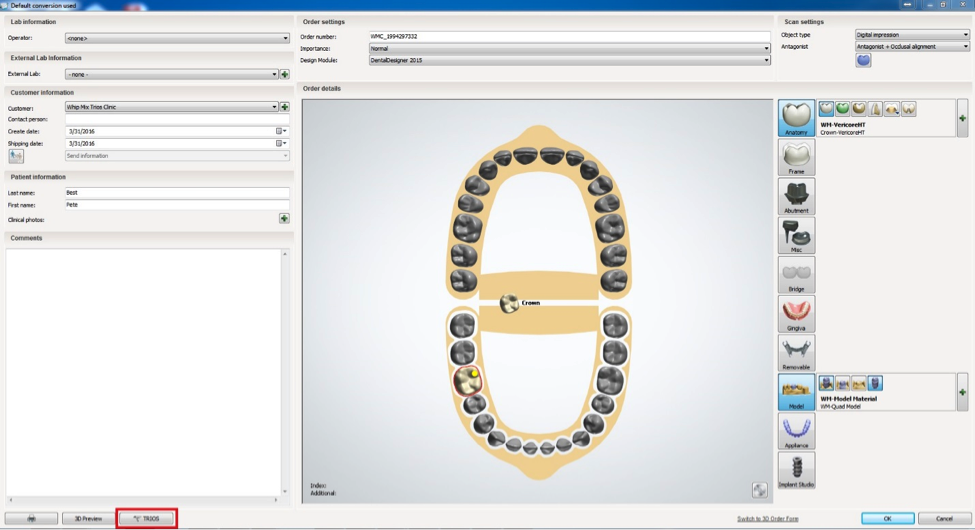The image size is (975, 530).
Task: Click the blue color swatch under Antagonist
Action: [x=863, y=60]
